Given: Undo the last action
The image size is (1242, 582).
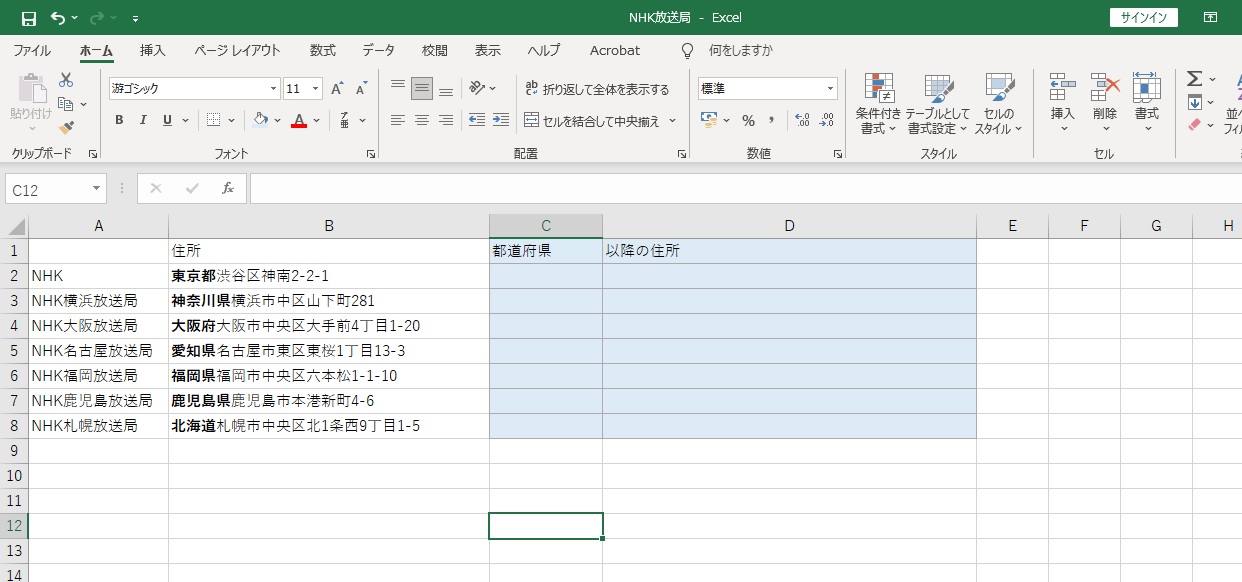Looking at the screenshot, I should [58, 18].
